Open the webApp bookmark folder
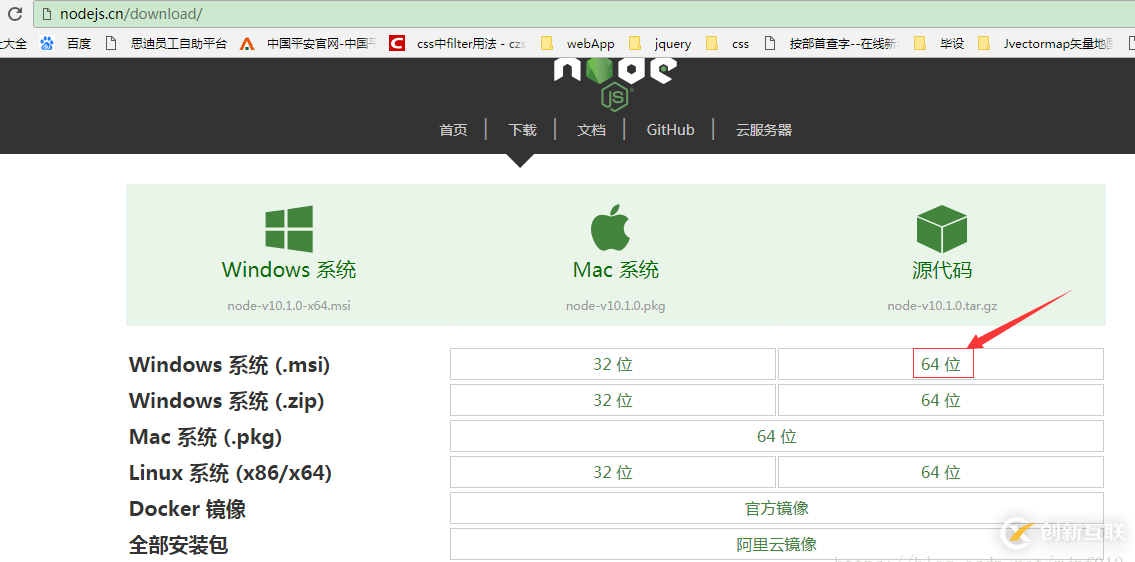The height and width of the screenshot is (562, 1135). coord(578,43)
